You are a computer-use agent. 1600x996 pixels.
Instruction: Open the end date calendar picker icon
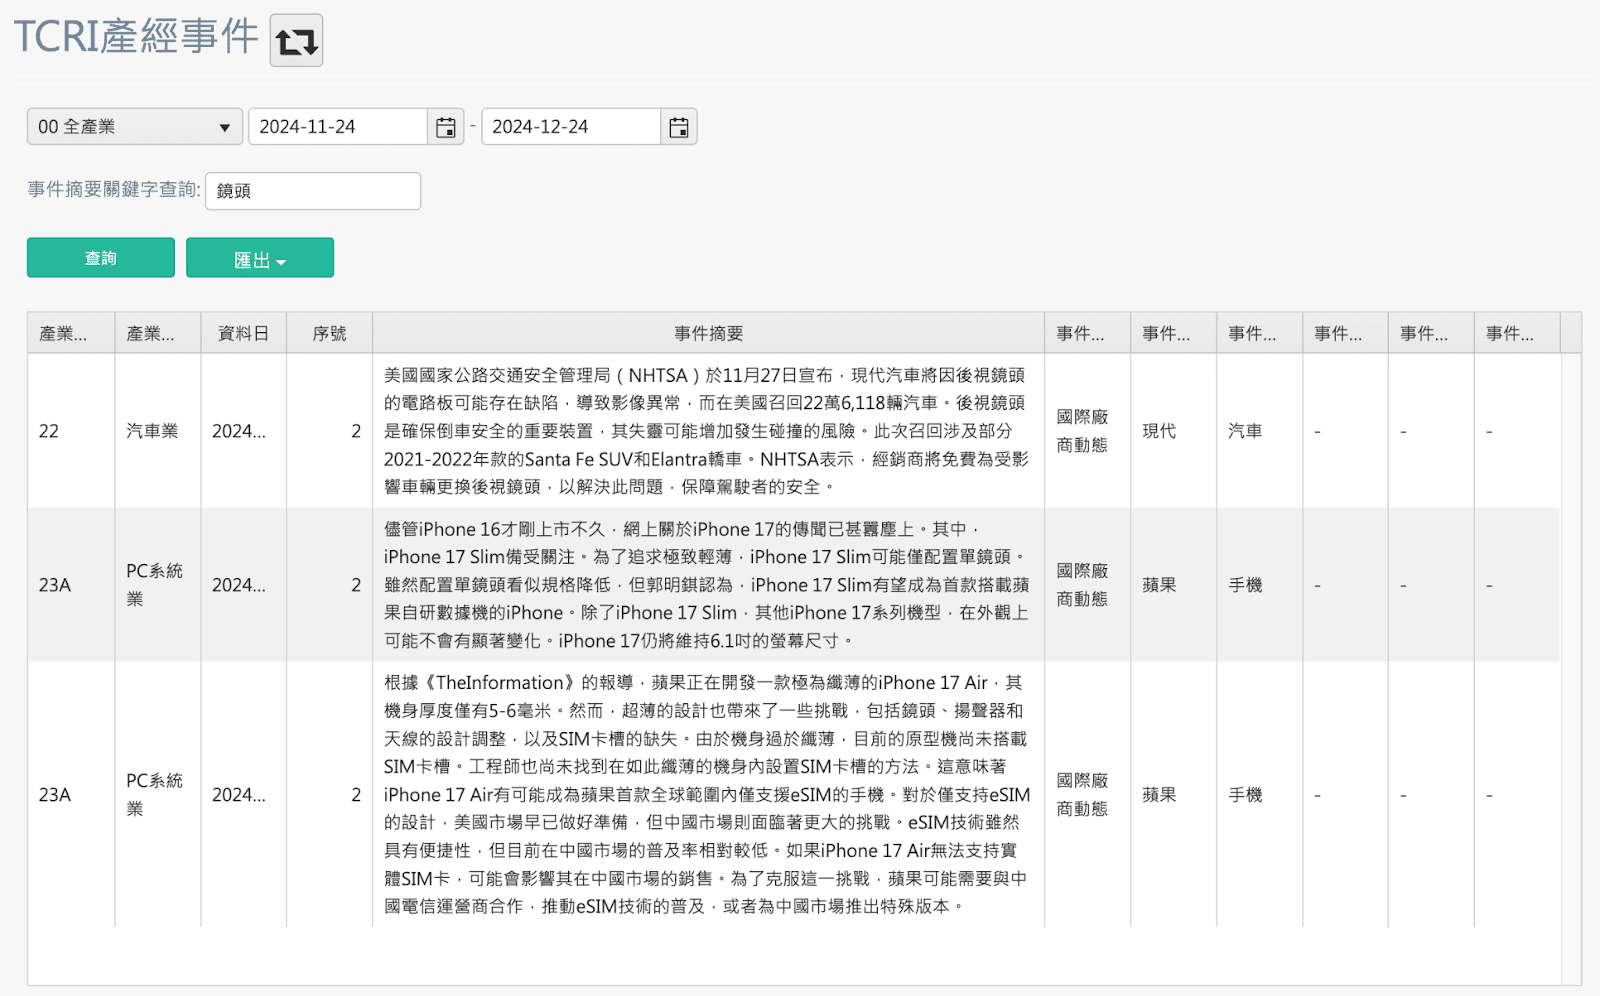click(679, 127)
